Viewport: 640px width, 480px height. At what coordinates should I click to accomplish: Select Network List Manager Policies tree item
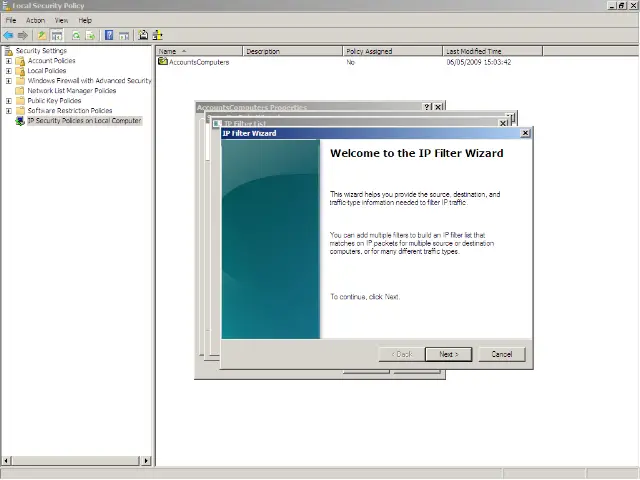72,91
